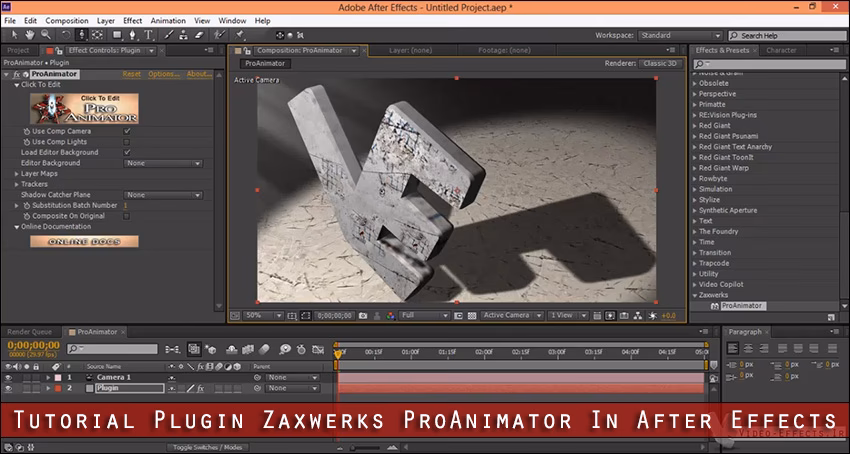This screenshot has height=454, width=850.
Task: Enable Composite On Original checkbox
Action: (126, 216)
